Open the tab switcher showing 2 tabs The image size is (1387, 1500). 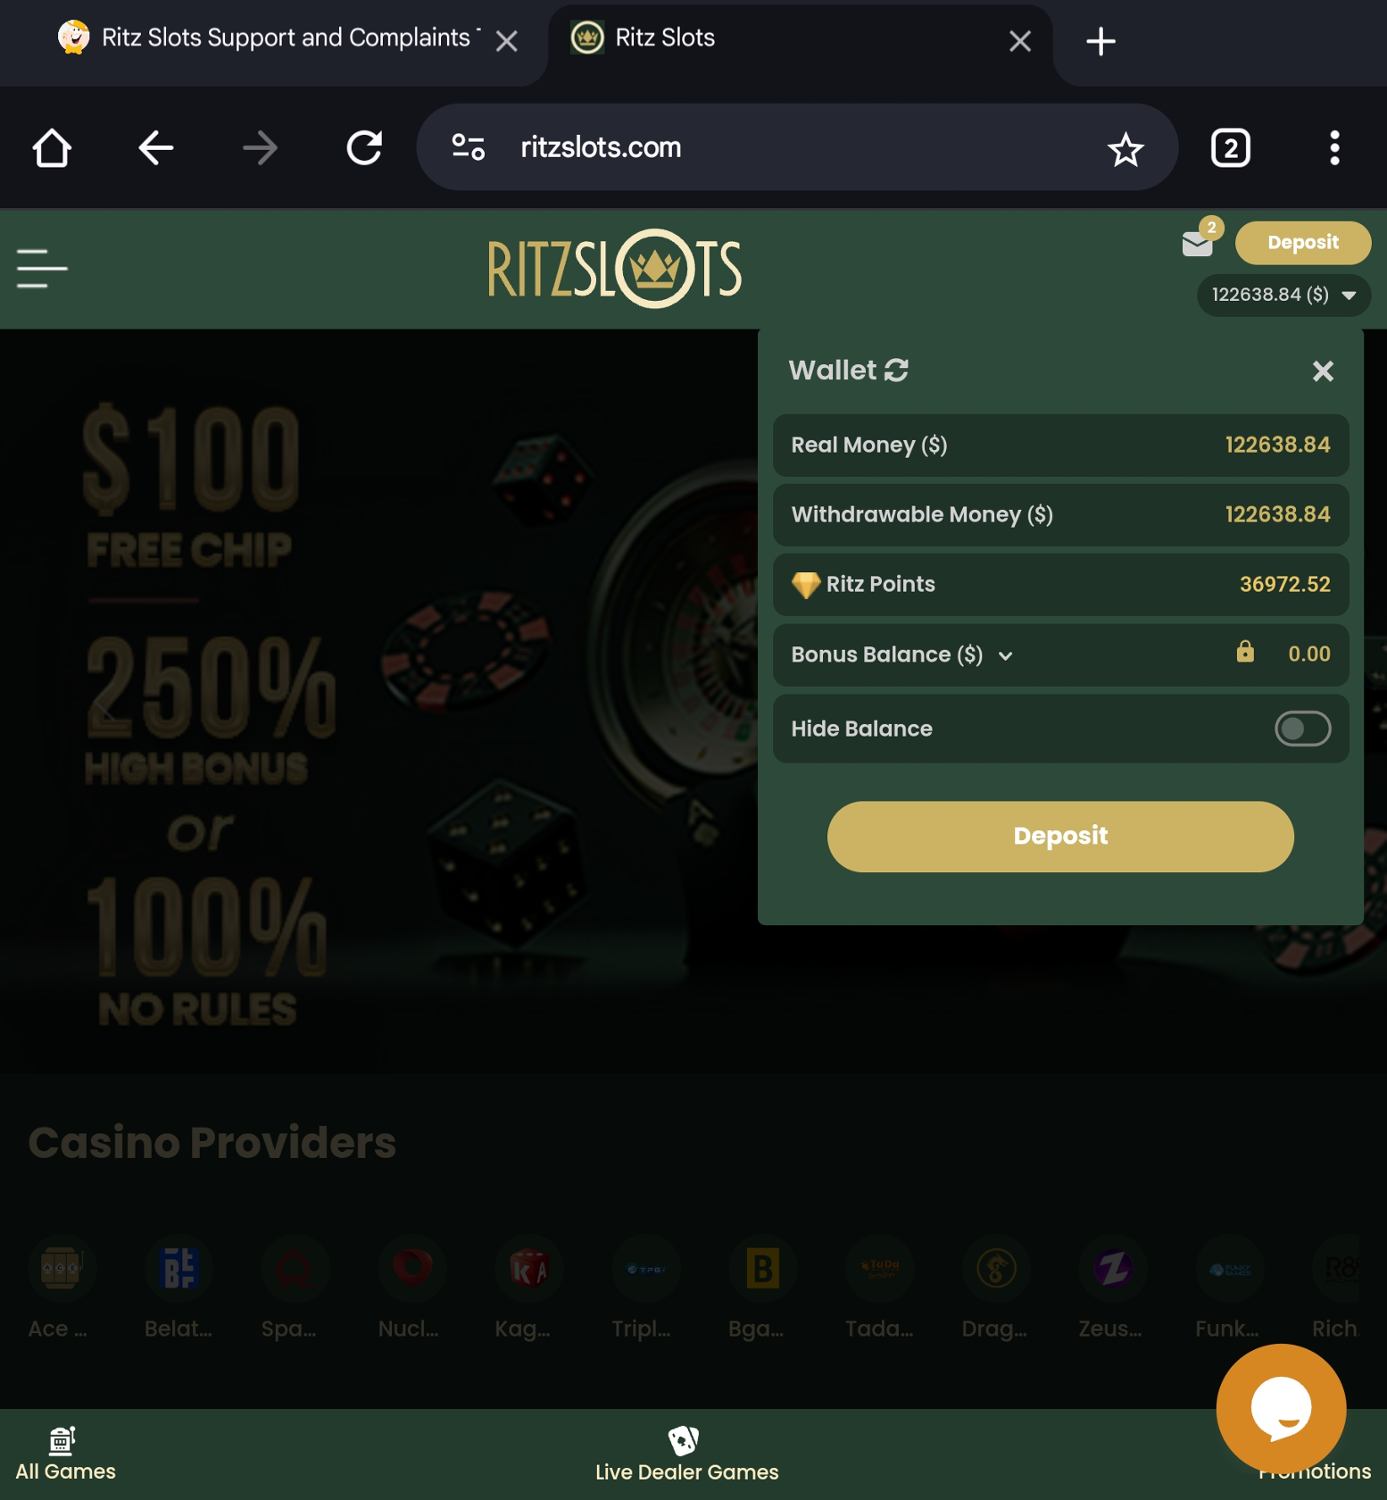[x=1230, y=148]
